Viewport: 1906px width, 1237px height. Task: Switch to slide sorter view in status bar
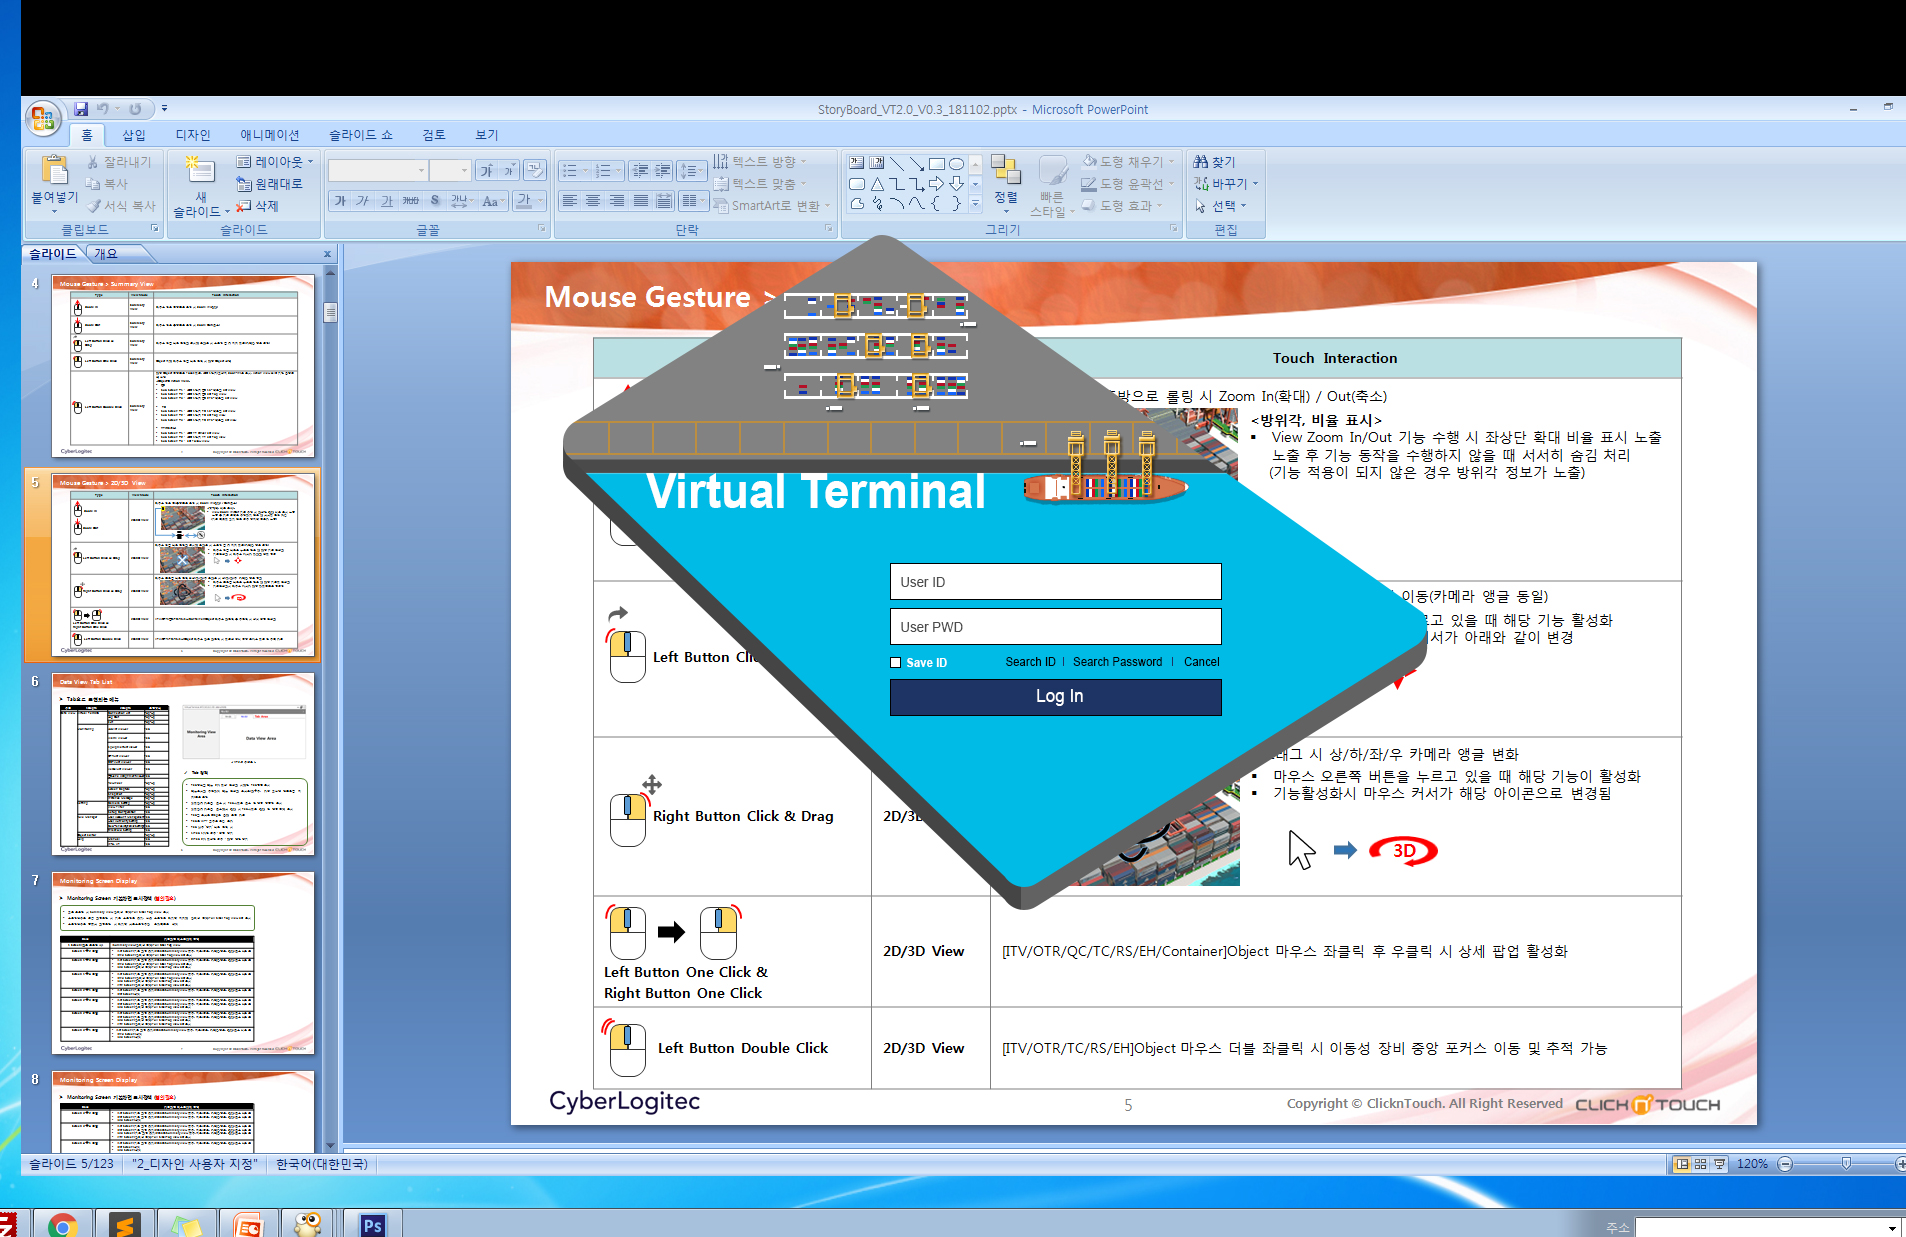coord(1700,1164)
